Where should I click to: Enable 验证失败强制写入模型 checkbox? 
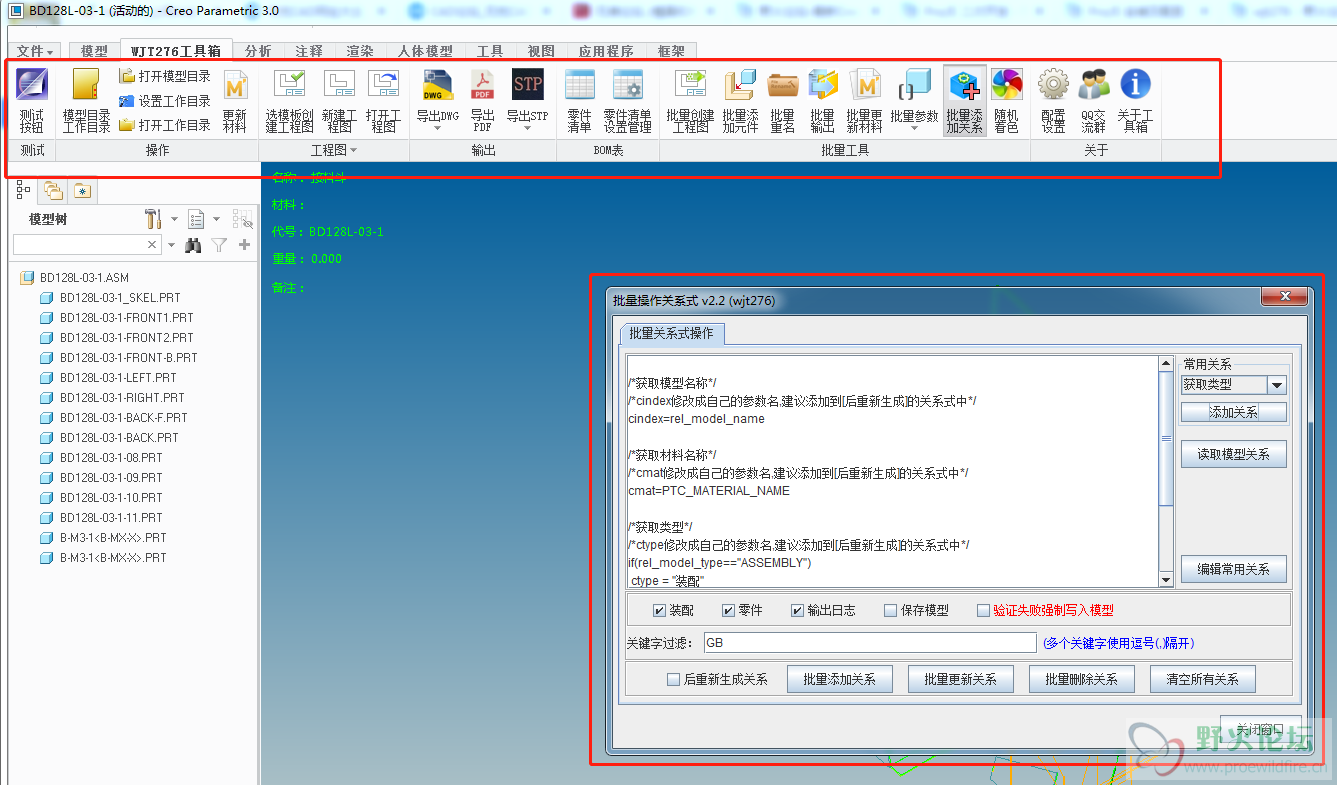[x=983, y=610]
